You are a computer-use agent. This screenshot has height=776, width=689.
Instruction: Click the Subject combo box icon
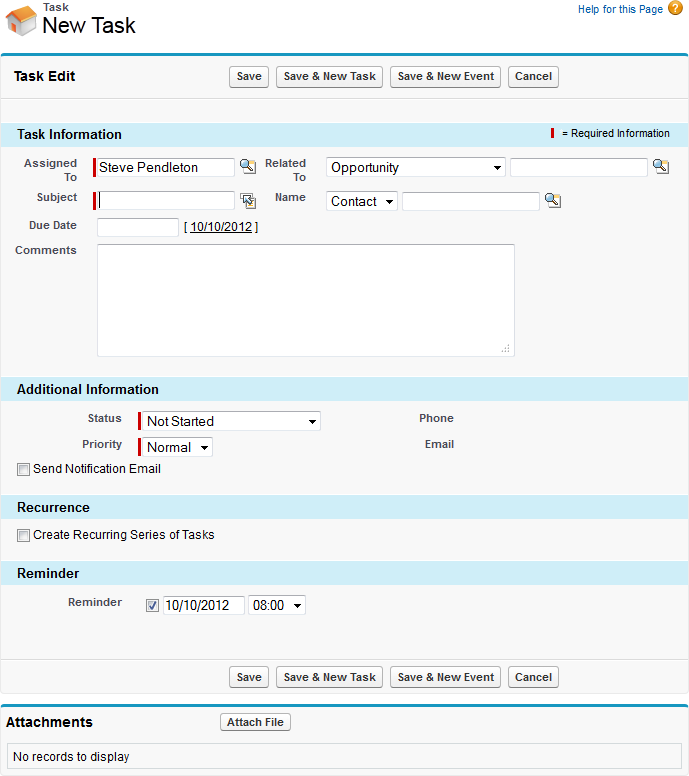(x=247, y=201)
